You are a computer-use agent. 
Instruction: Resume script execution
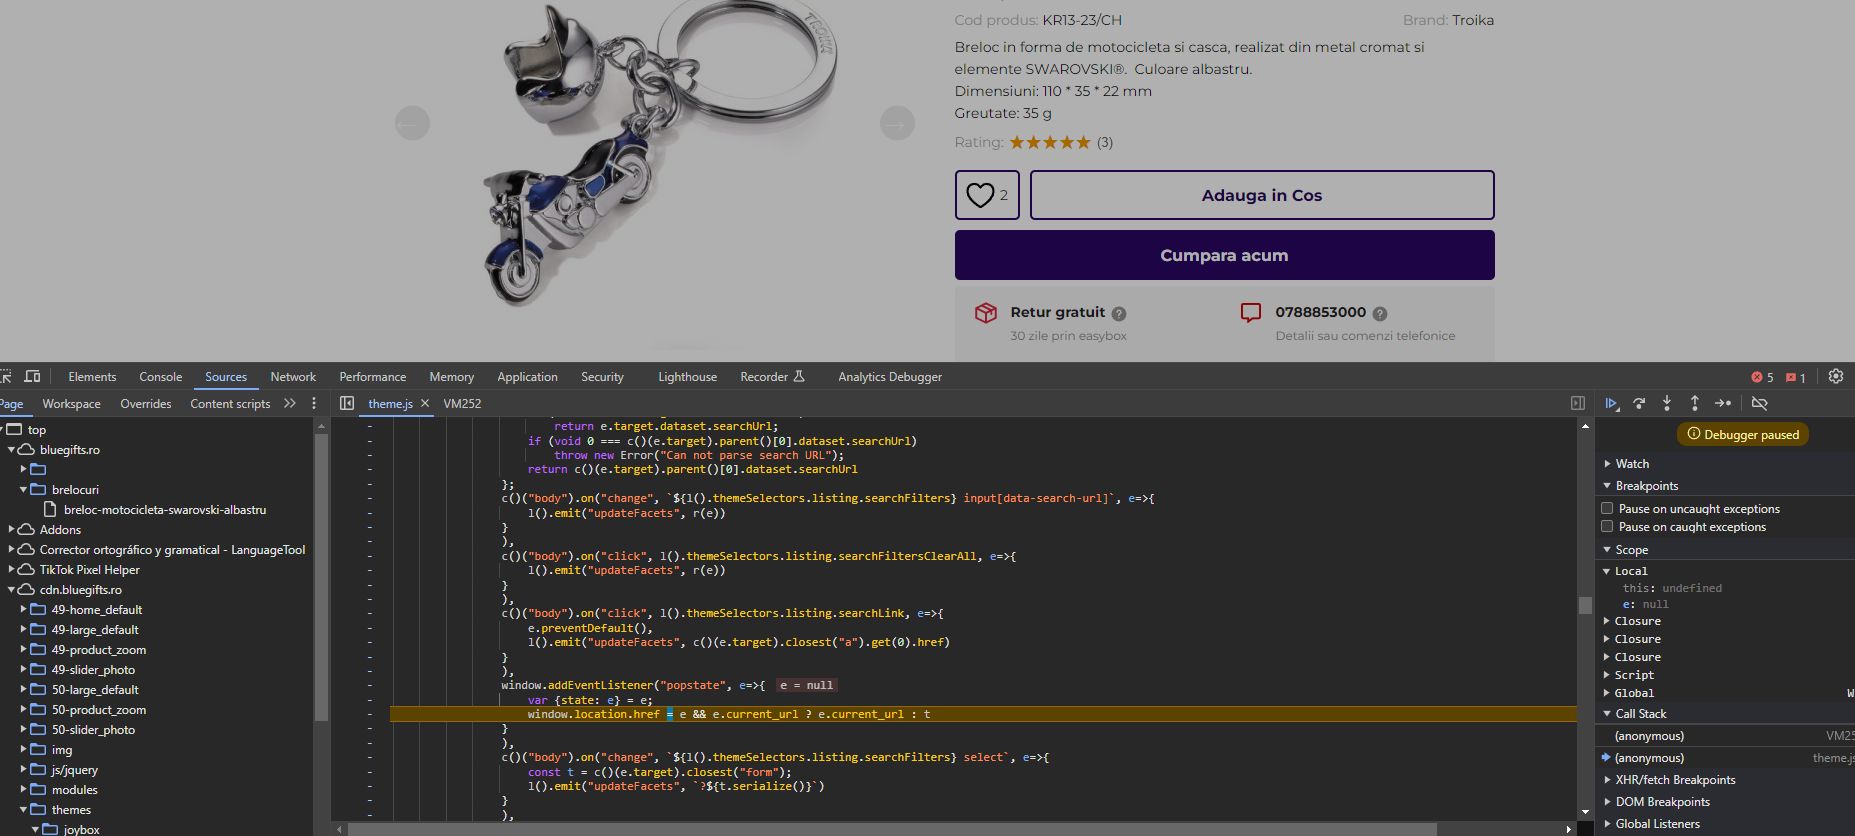click(1611, 403)
